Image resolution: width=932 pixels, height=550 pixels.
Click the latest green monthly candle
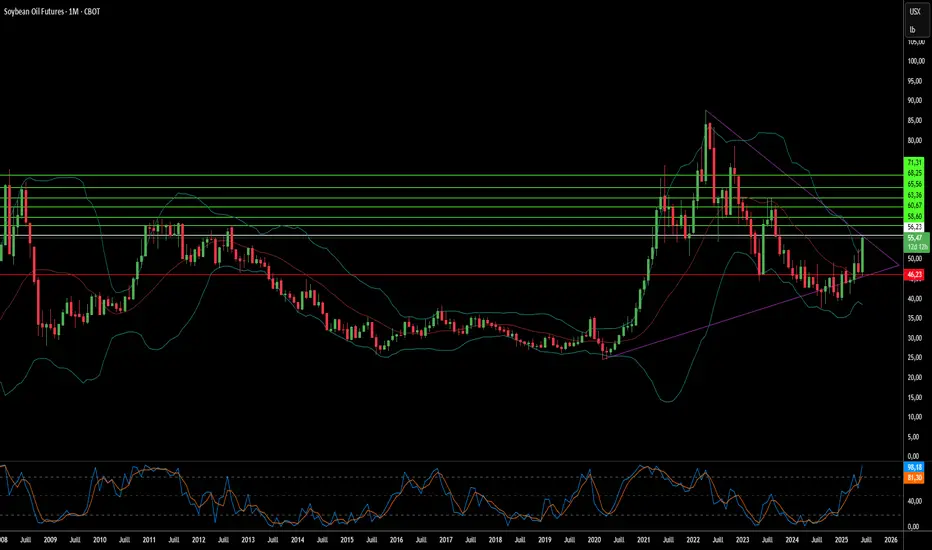click(863, 252)
